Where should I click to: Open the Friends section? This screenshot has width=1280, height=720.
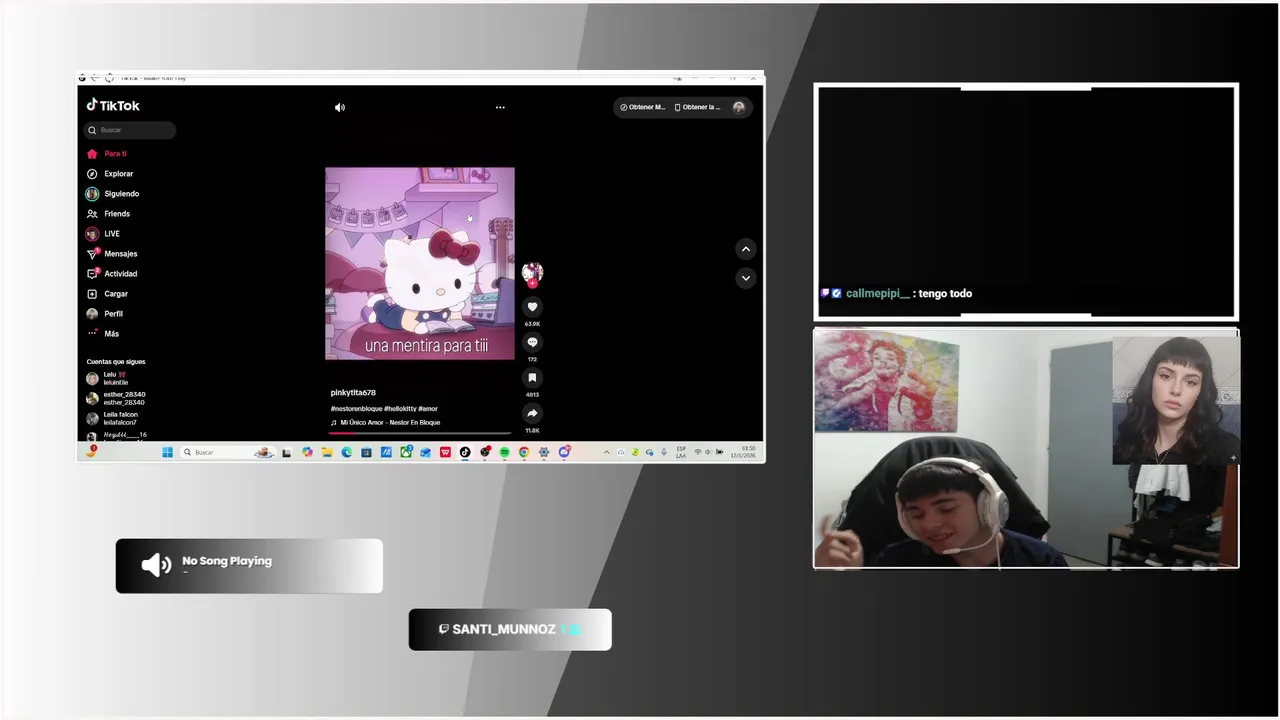(x=108, y=214)
